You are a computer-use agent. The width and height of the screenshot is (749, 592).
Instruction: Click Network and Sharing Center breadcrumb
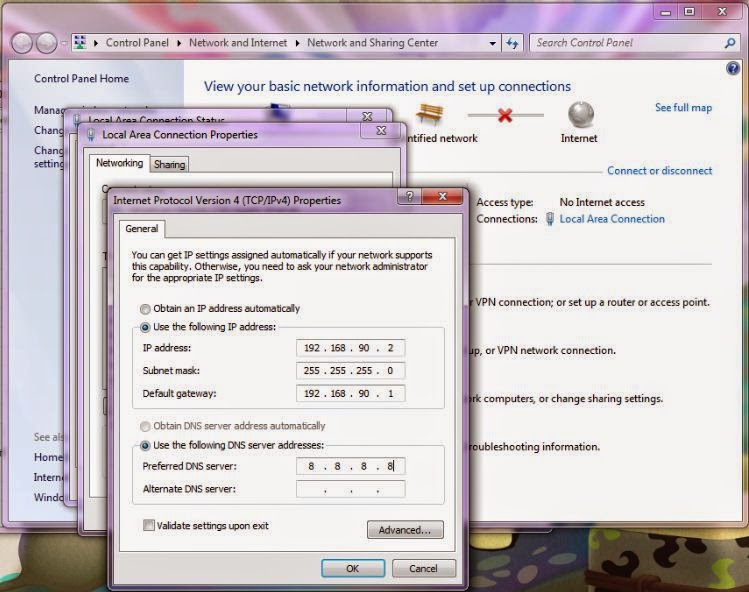point(373,43)
